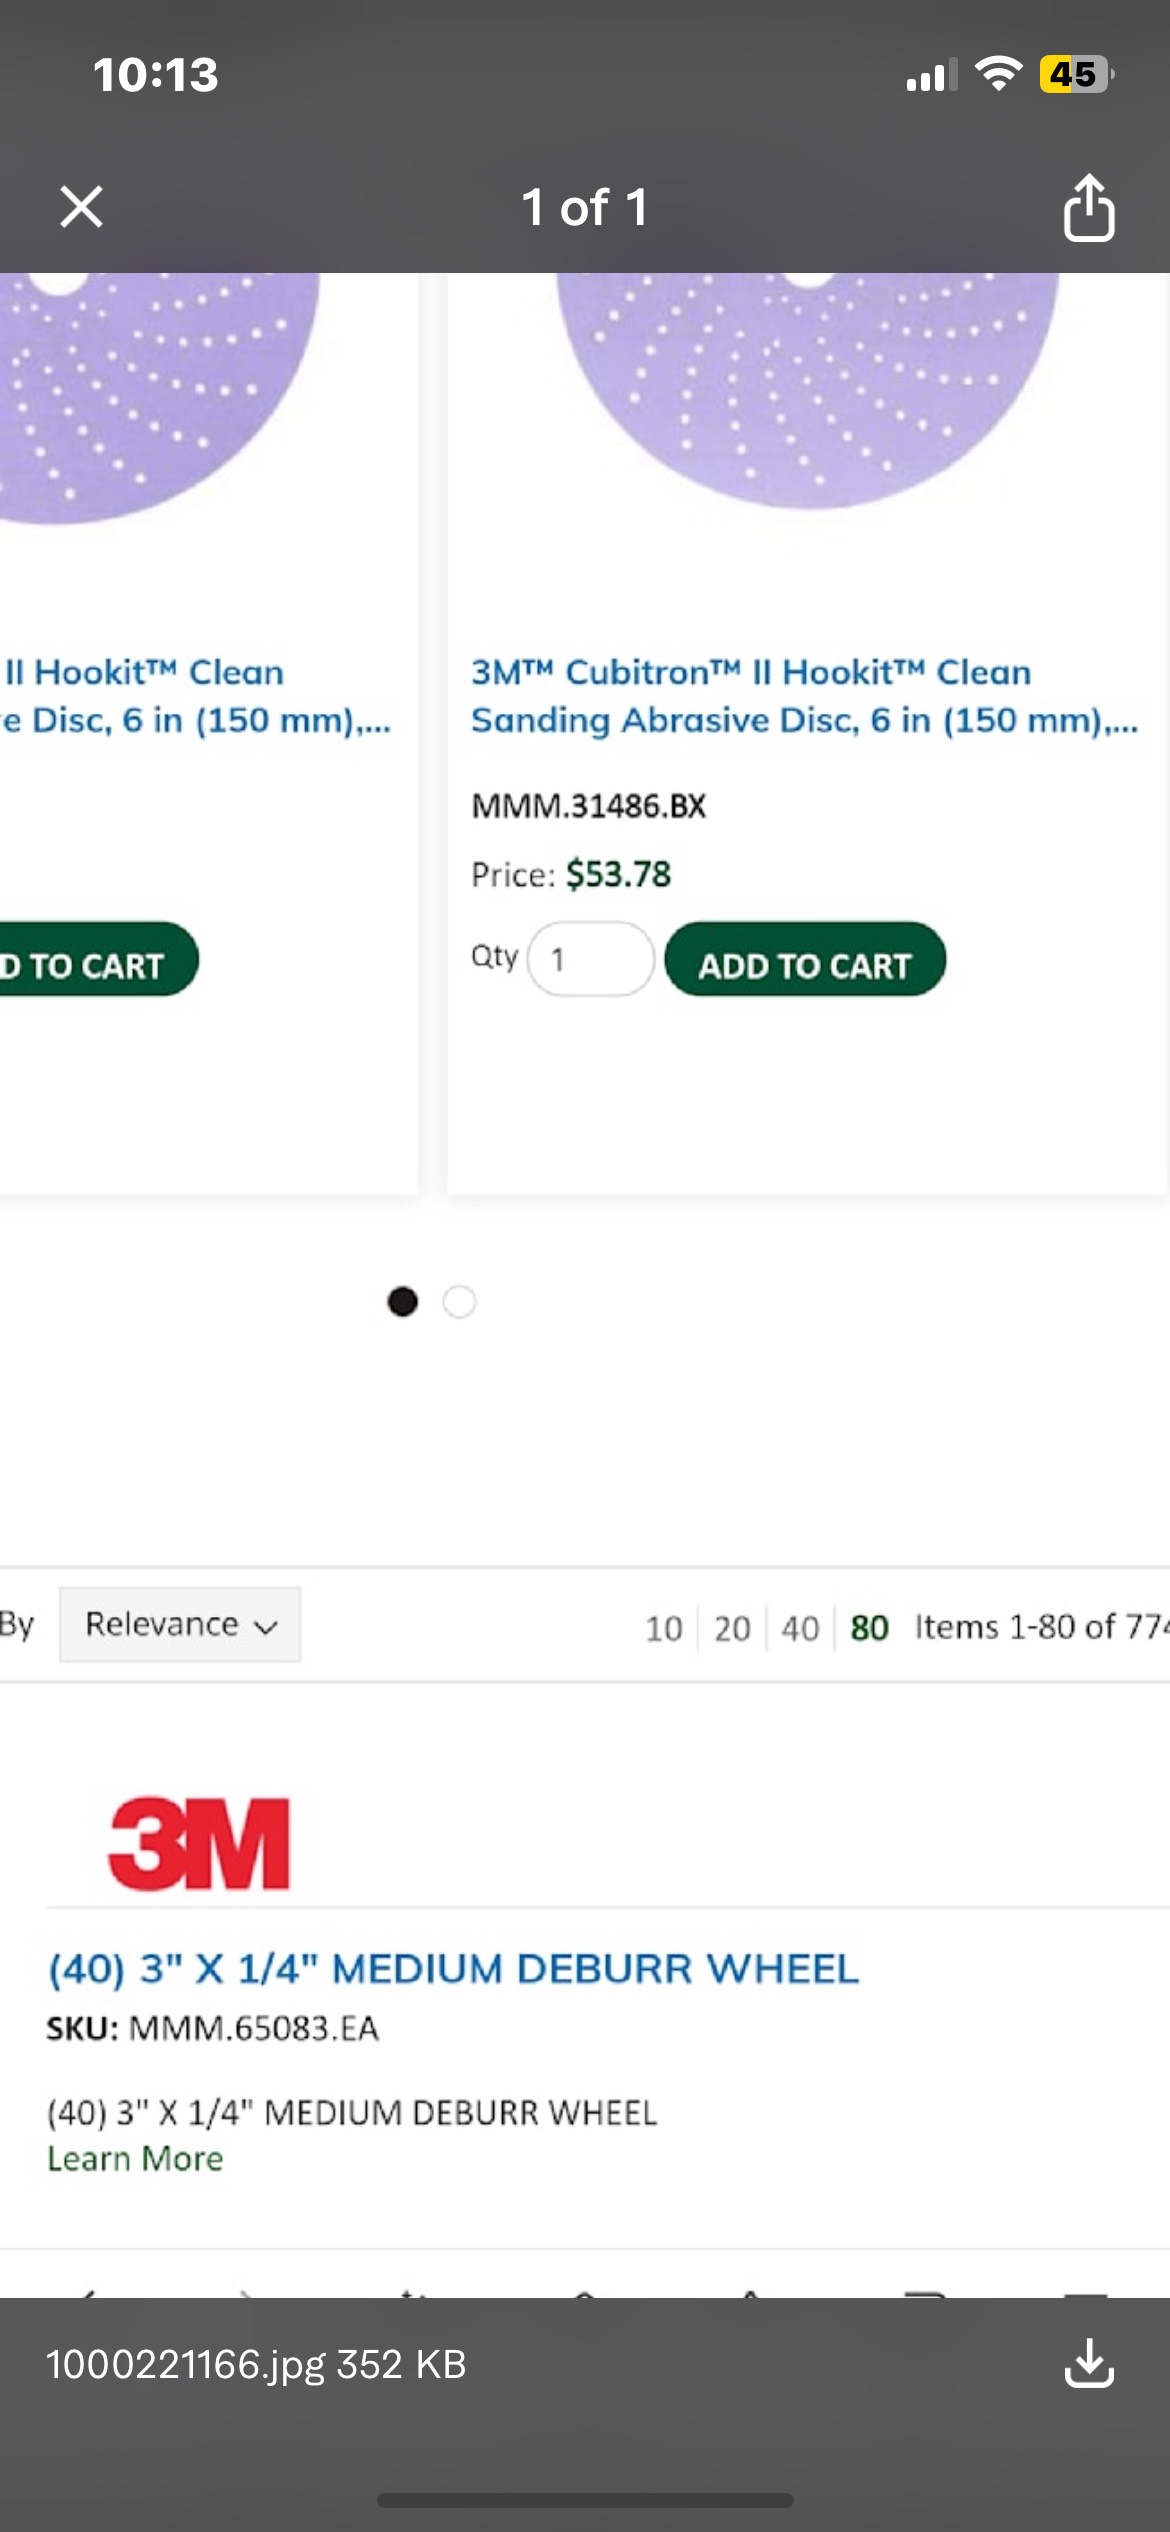Select 80 items per page
Viewport: 1170px width, 2532px height.
point(869,1628)
